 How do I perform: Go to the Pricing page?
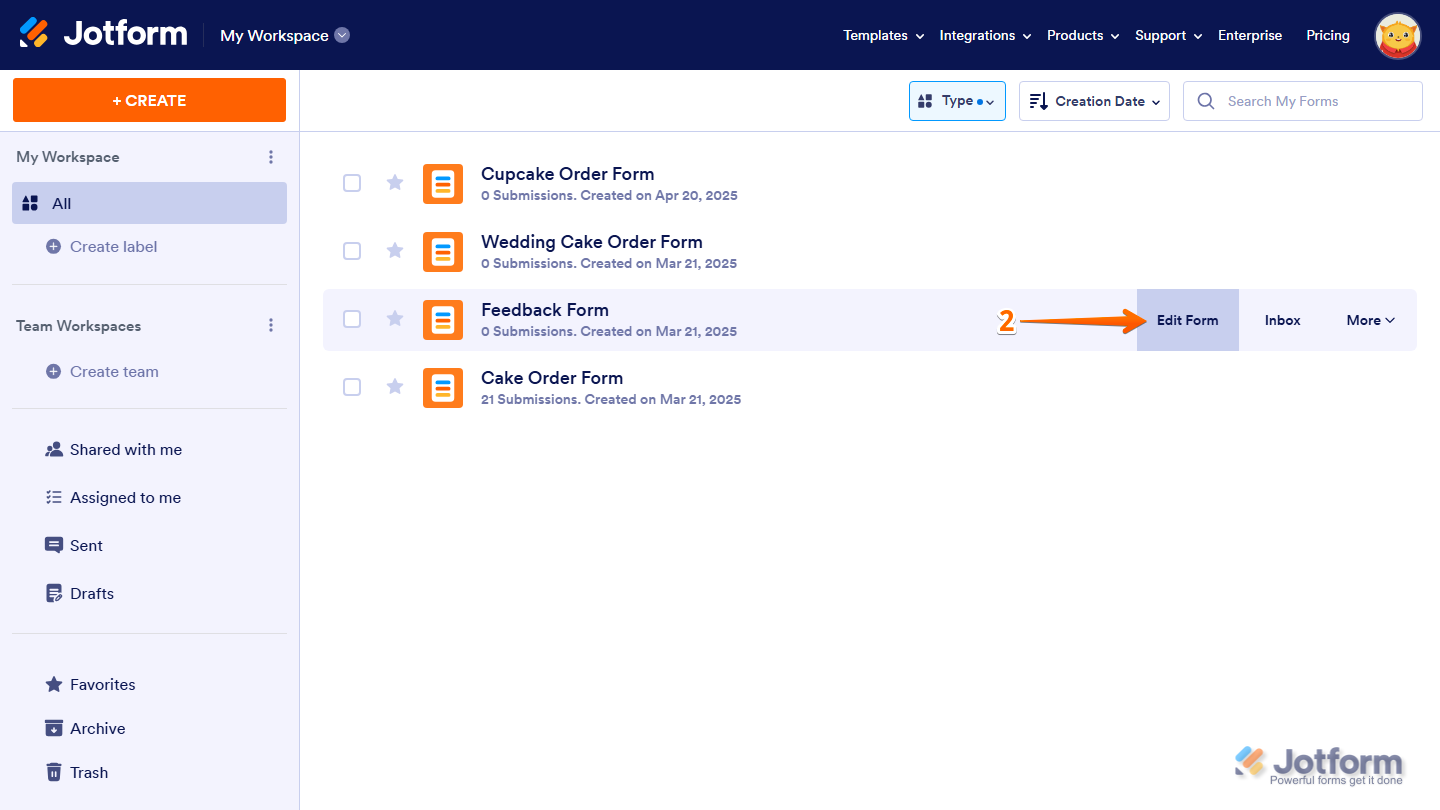[1328, 35]
